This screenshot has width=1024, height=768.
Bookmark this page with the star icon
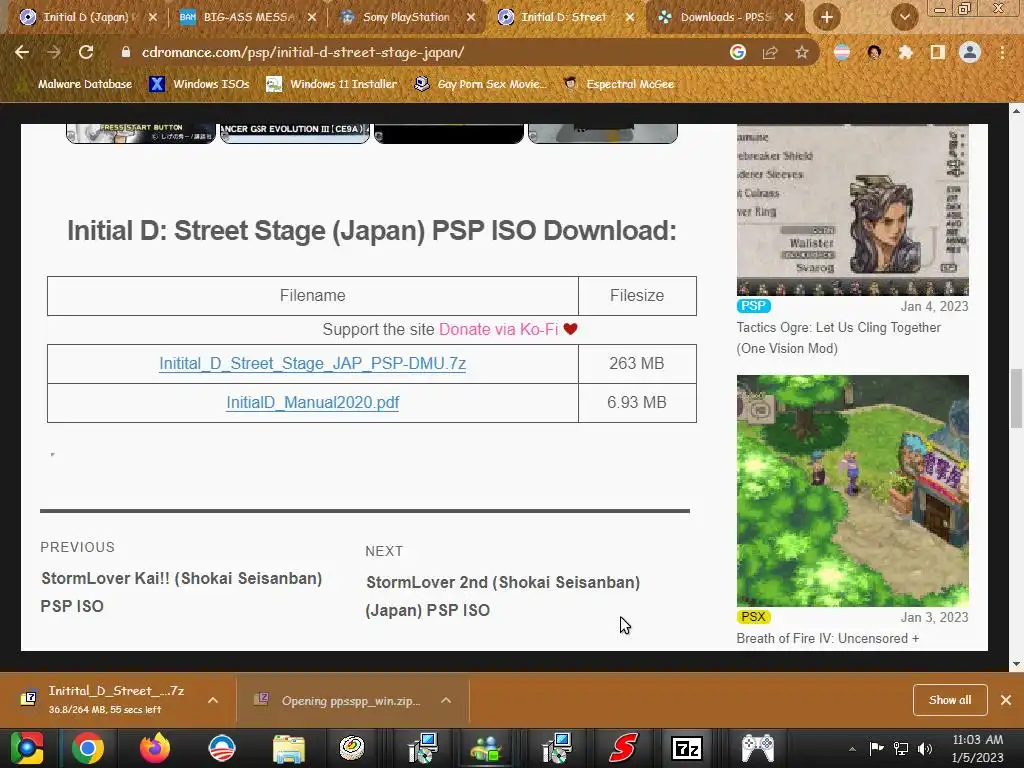[802, 52]
